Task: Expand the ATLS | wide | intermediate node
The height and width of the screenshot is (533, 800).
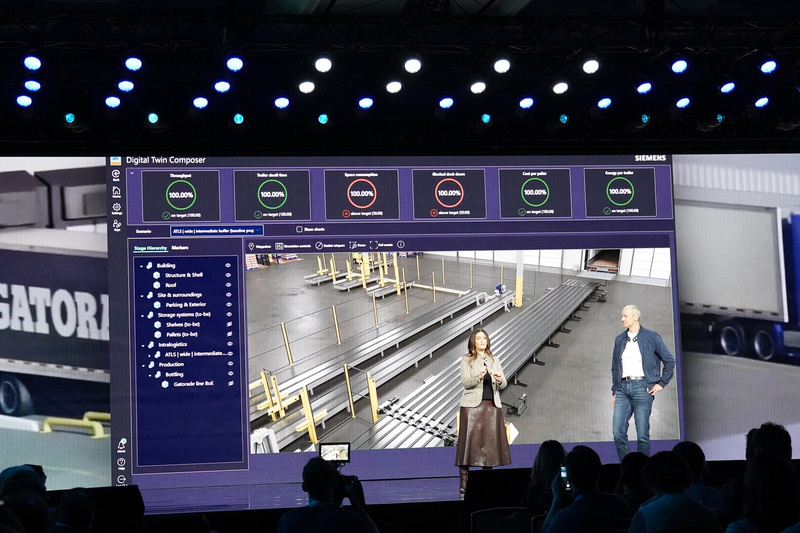Action: 150,354
